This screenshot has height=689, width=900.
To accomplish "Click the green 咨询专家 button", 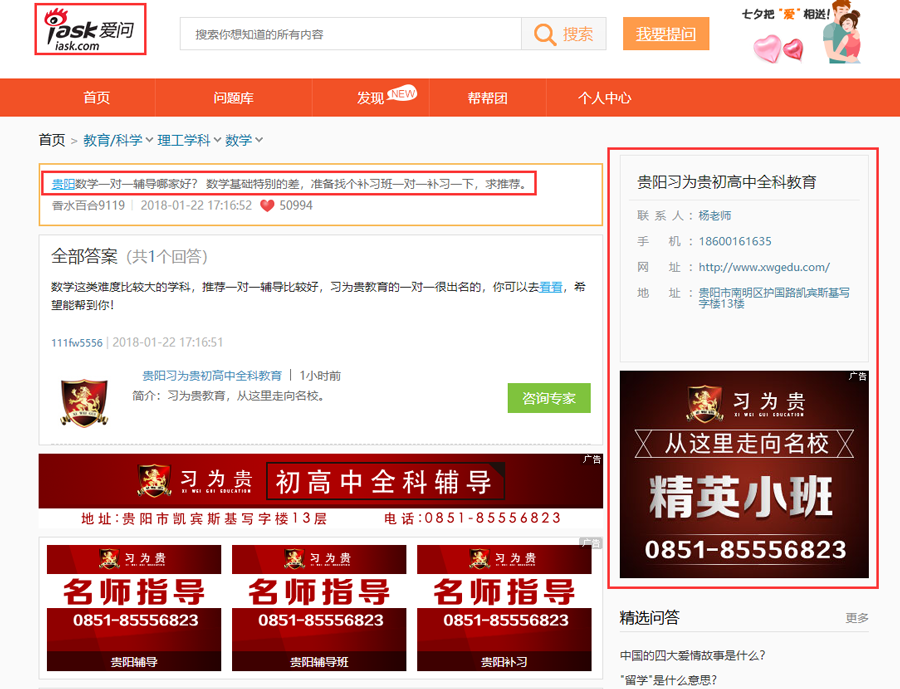I will click(x=549, y=398).
